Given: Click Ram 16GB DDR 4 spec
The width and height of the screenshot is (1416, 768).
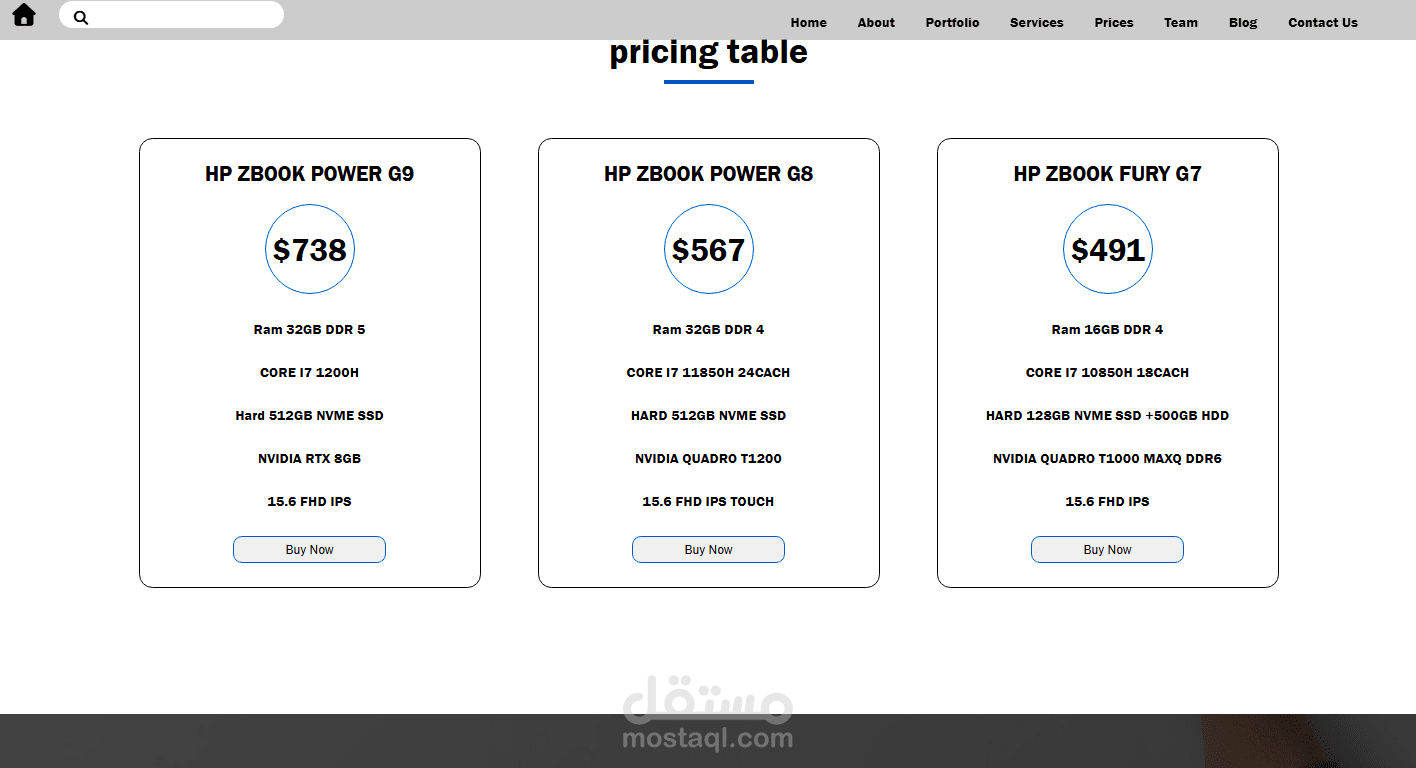Looking at the screenshot, I should pos(1108,330).
